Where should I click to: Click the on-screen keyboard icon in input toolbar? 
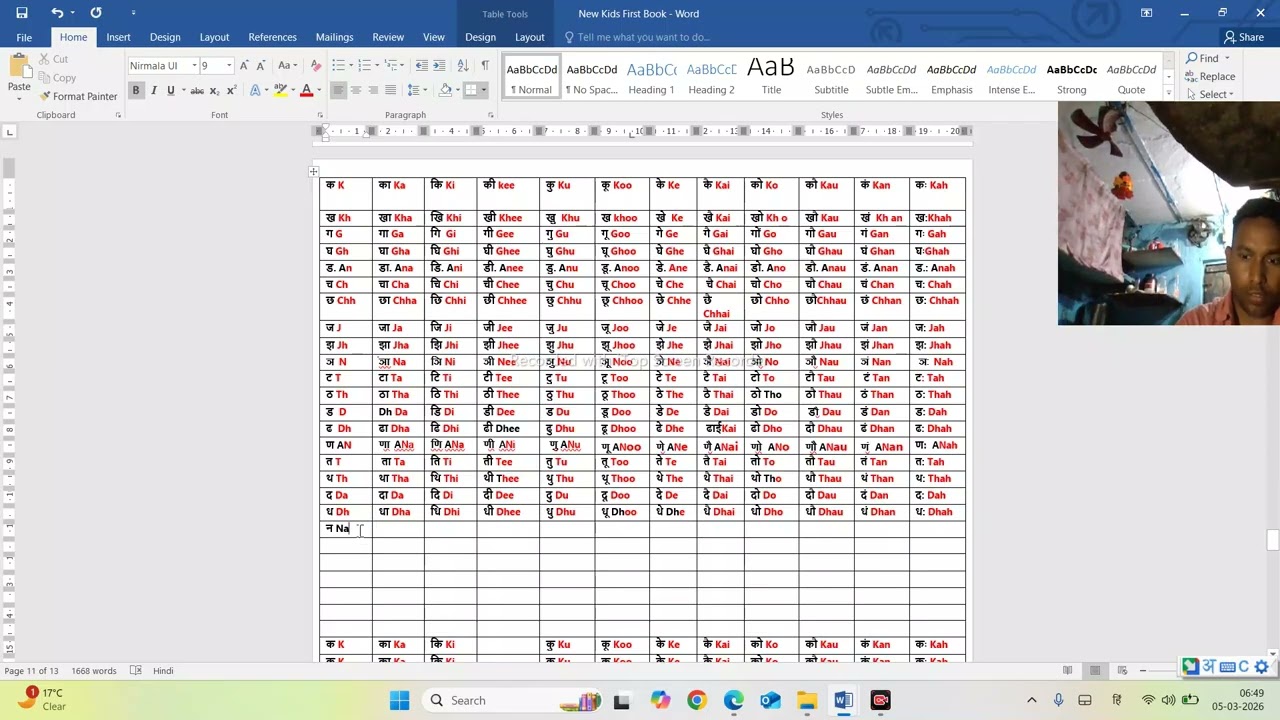[x=1226, y=666]
